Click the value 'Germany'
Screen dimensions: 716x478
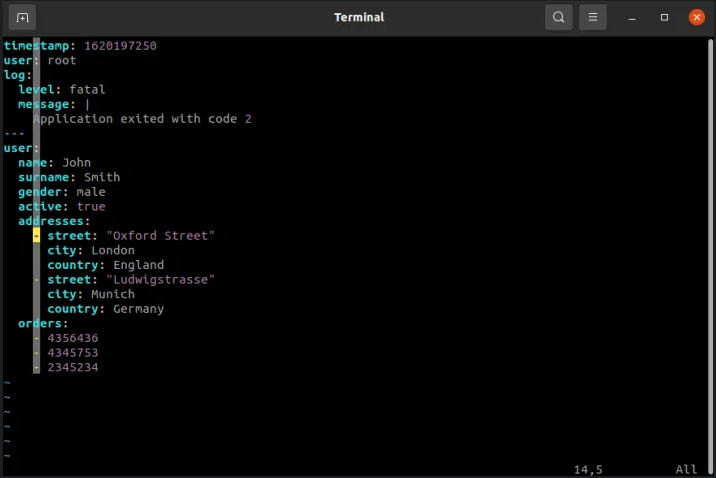[x=138, y=309]
